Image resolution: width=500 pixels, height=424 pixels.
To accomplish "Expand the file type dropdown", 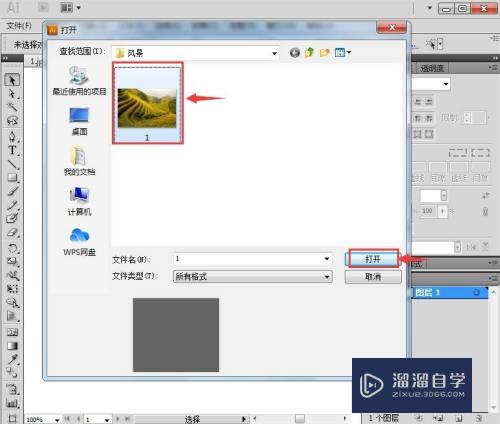I will coord(327,276).
